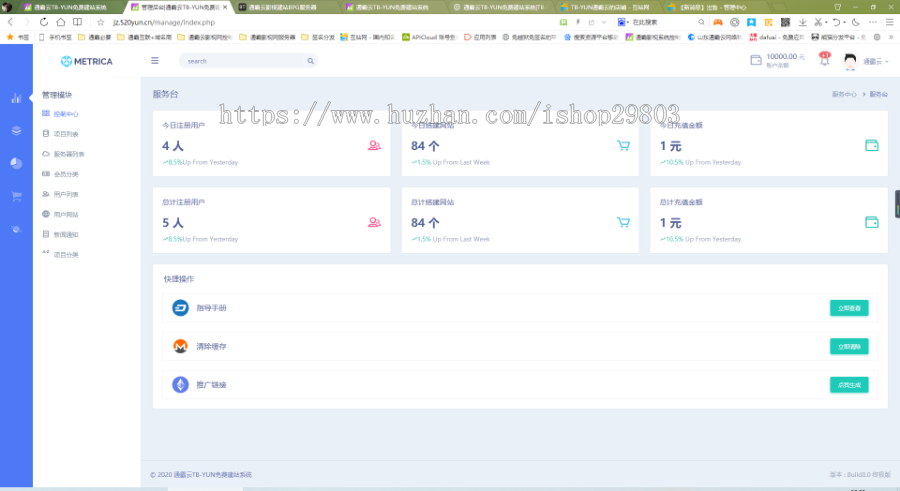Click the magnifier icon in search box

click(x=311, y=61)
